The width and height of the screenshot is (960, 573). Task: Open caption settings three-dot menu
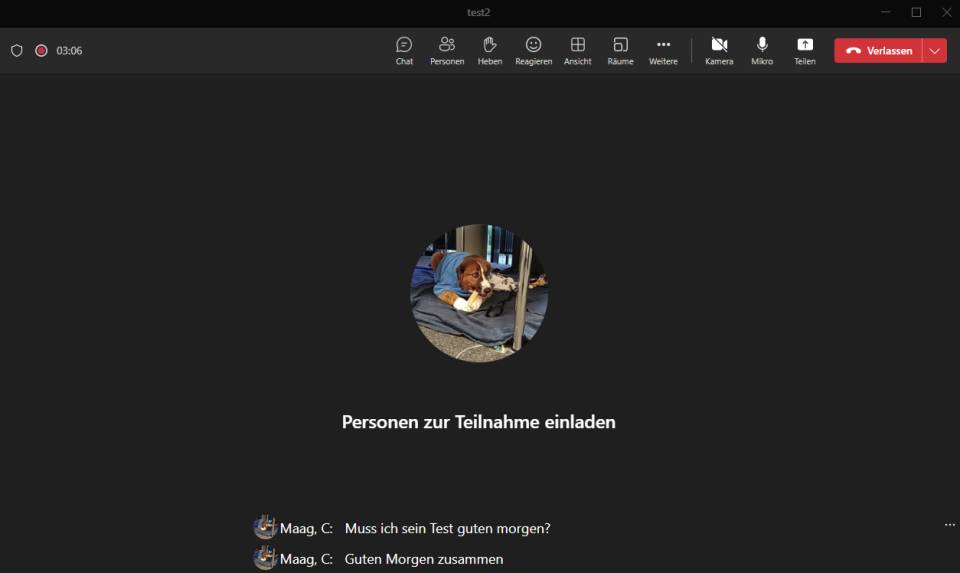tap(949, 525)
